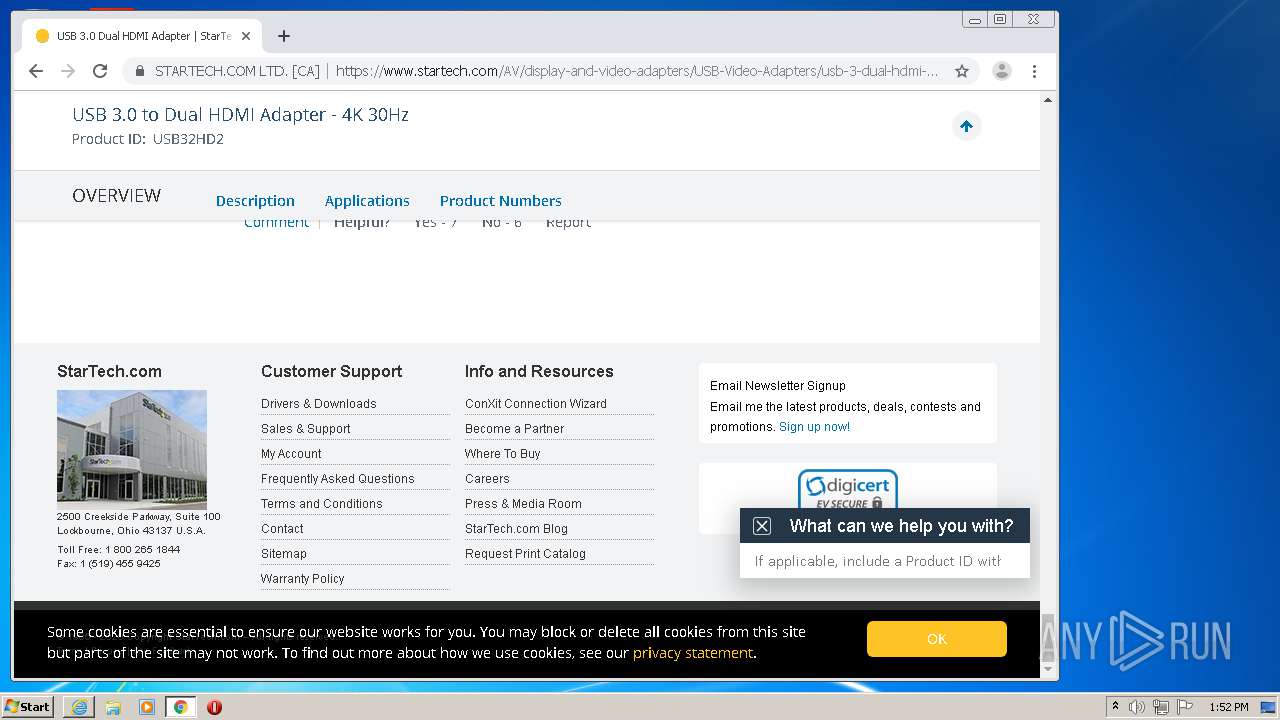Open the red stop-sign taskbar icon
1280x720 pixels.
point(214,707)
